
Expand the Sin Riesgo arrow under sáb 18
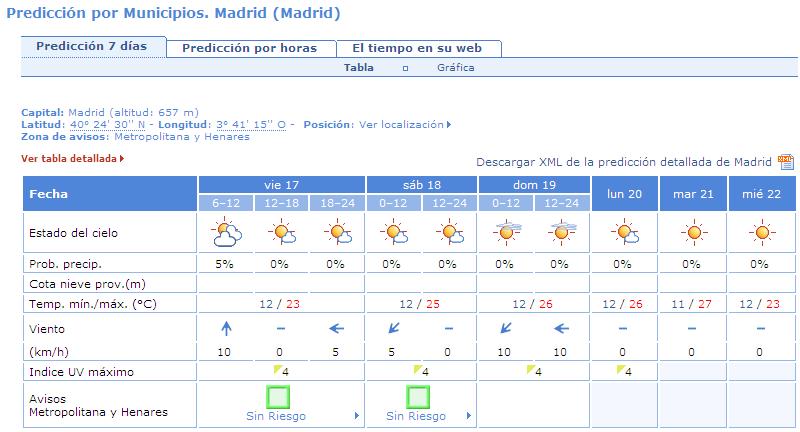[469, 416]
